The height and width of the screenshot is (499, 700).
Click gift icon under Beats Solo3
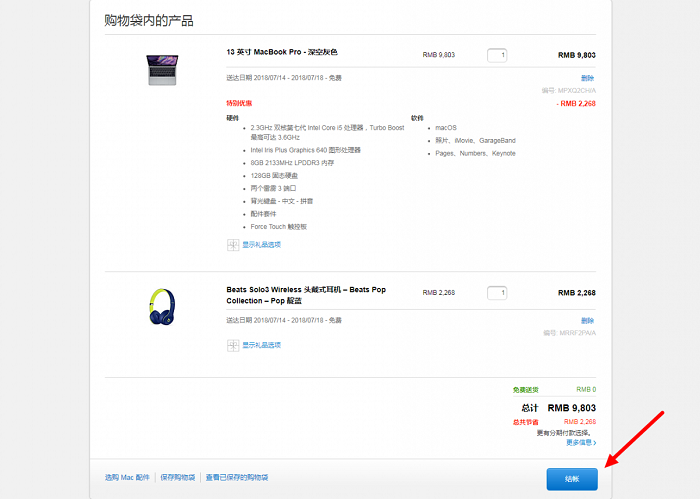click(233, 345)
